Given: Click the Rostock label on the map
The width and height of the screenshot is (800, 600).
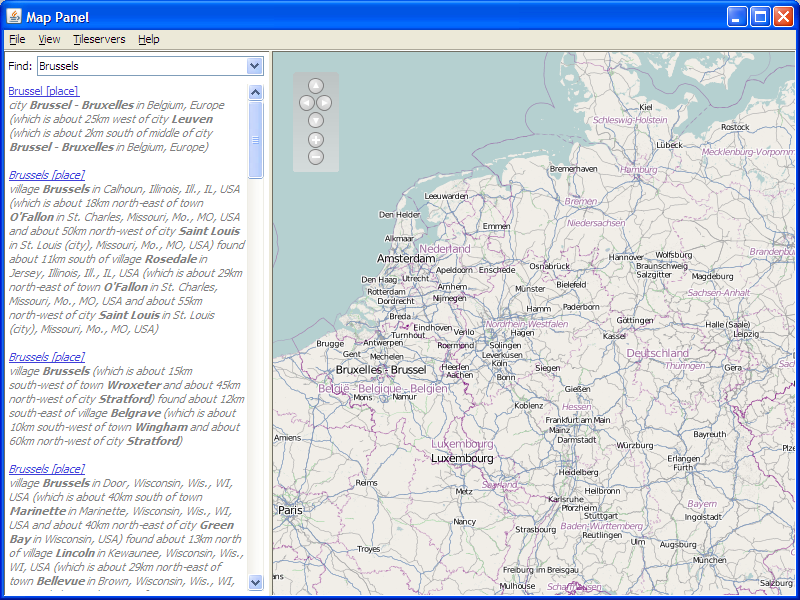Looking at the screenshot, I should tap(735, 127).
